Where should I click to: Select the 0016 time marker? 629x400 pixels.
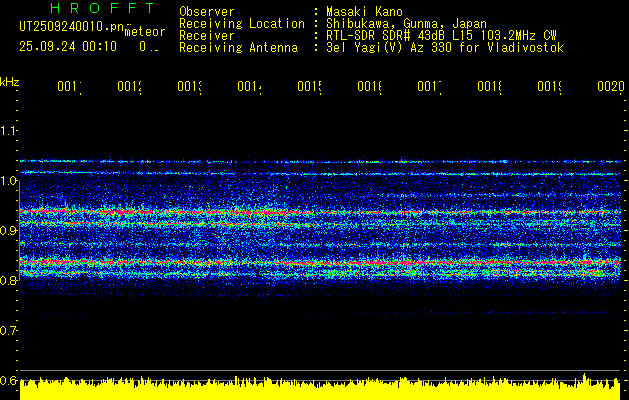tap(370, 88)
